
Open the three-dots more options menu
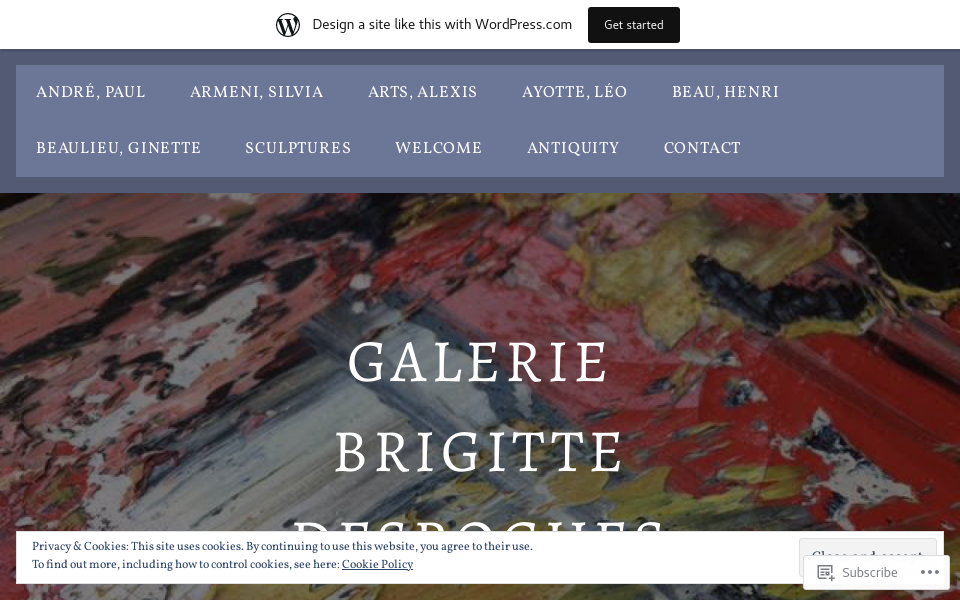click(x=929, y=572)
